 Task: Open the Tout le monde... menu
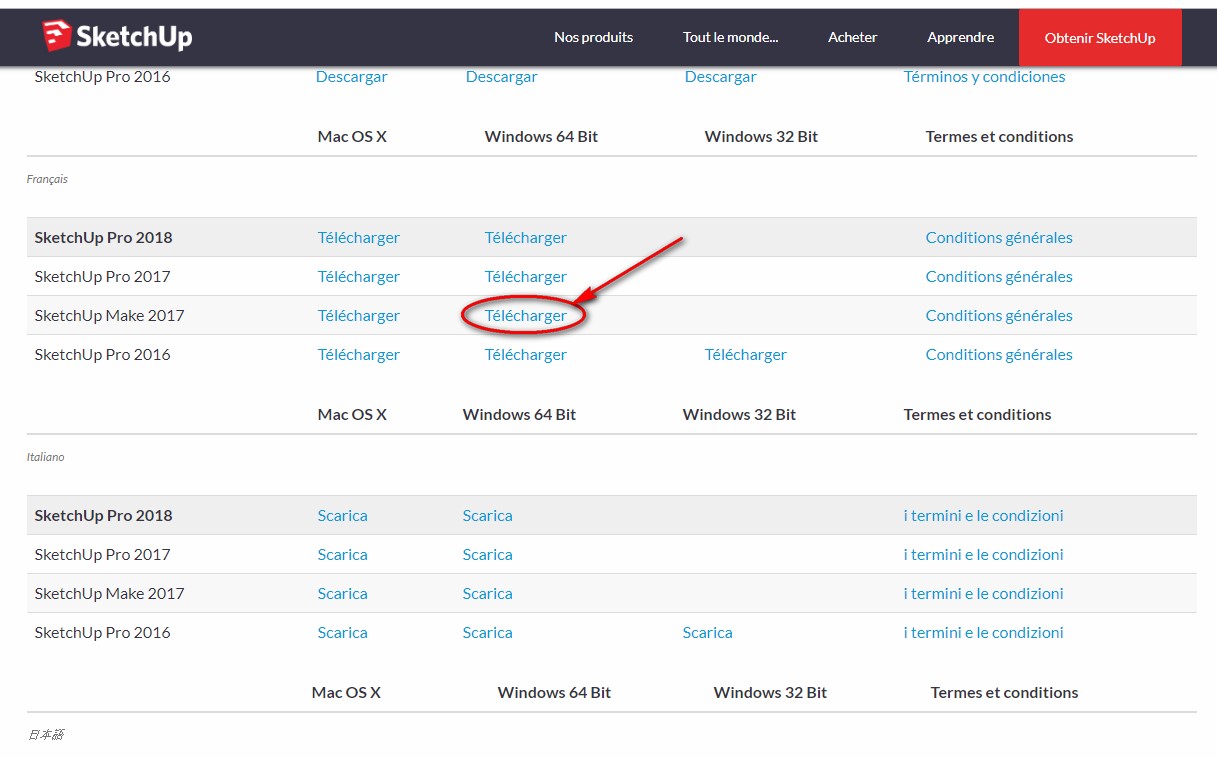click(x=731, y=37)
